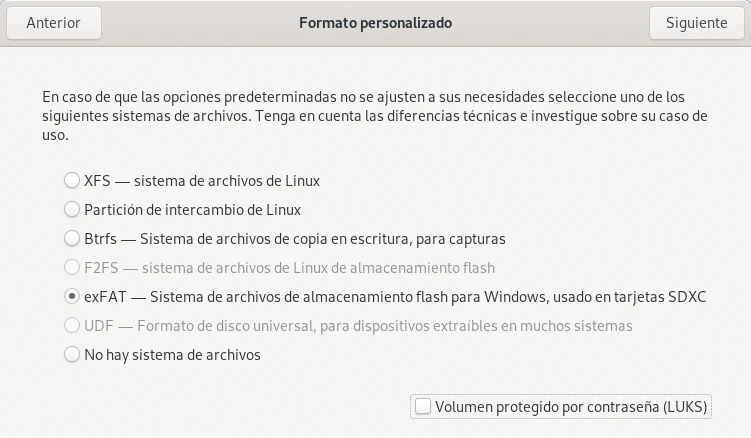751x438 pixels.
Task: Choose the Linux swap partition radio option
Action: [71, 210]
